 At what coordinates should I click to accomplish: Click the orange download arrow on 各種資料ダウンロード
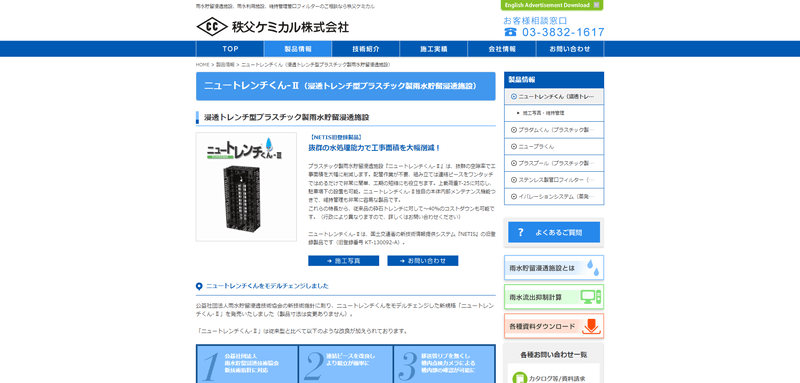(x=591, y=326)
